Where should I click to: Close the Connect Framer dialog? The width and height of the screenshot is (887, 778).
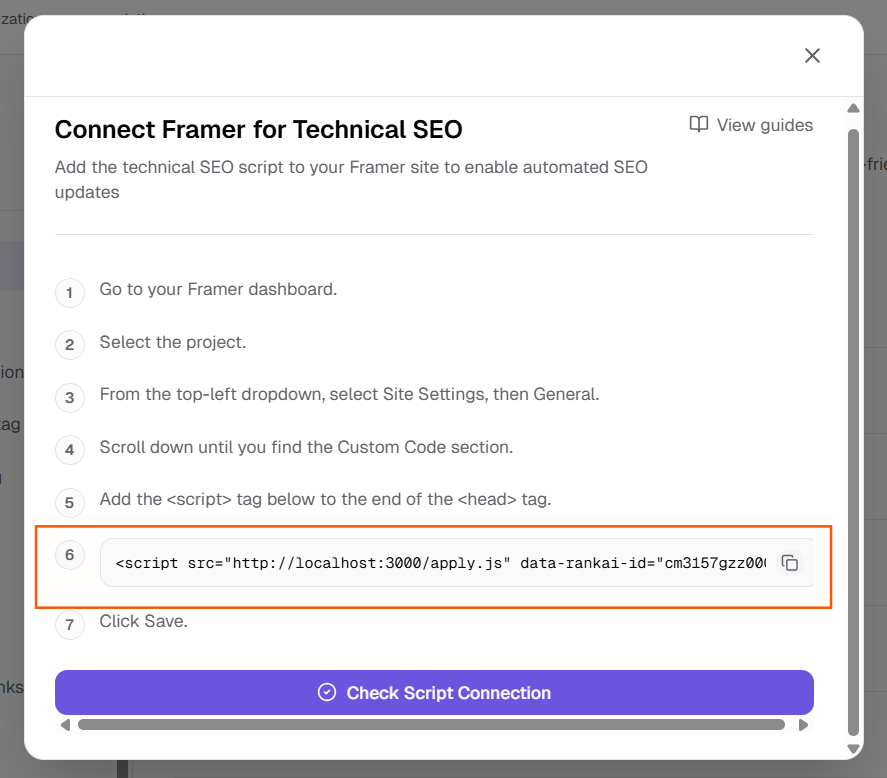pyautogui.click(x=812, y=56)
